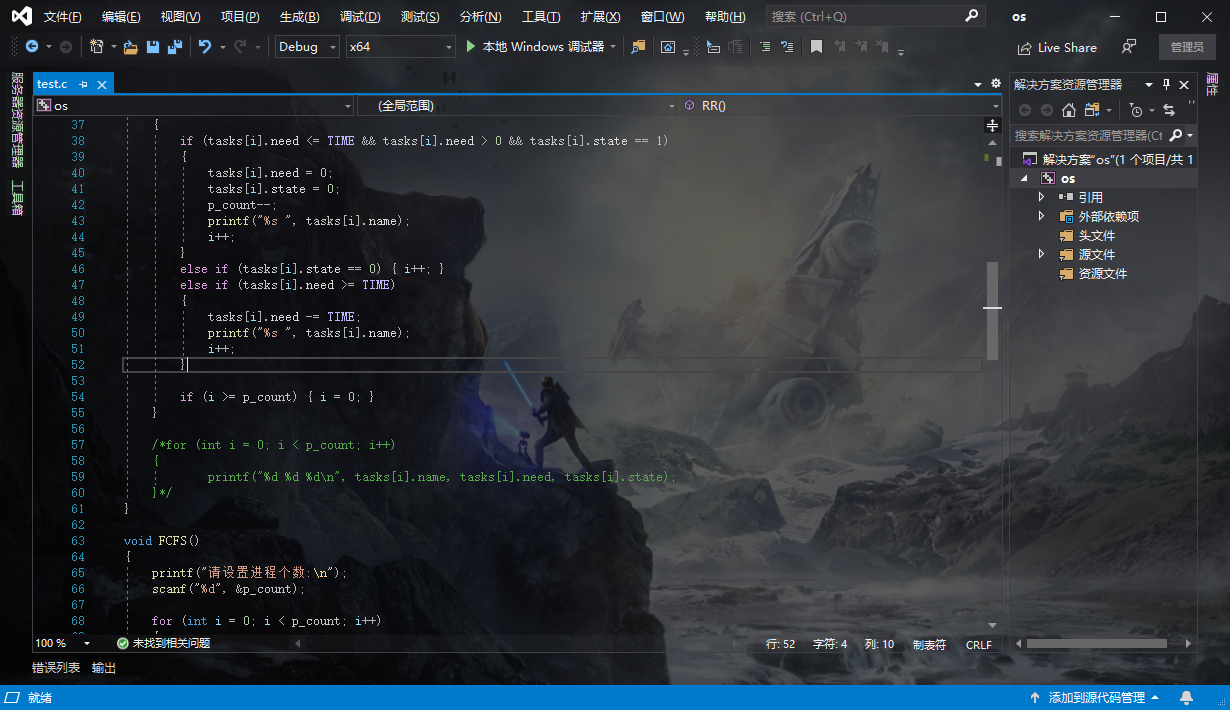The width and height of the screenshot is (1230, 710).
Task: Open the 编辑(E) menu
Action: (121, 17)
